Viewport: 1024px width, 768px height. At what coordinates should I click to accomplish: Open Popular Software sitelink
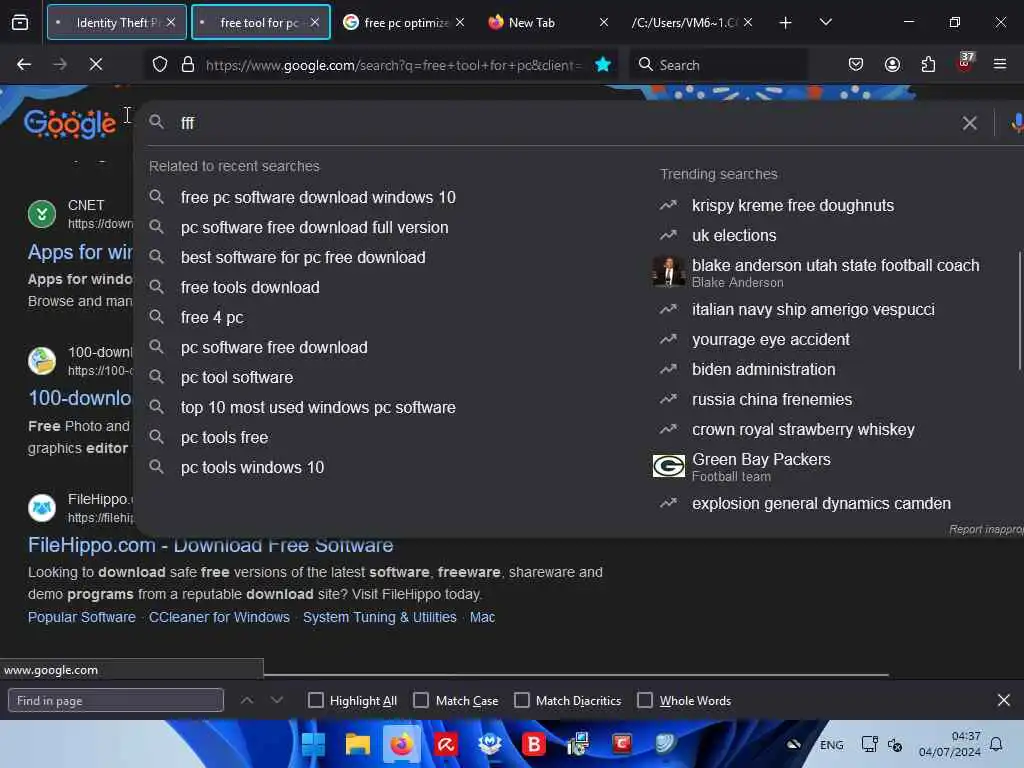pos(82,617)
